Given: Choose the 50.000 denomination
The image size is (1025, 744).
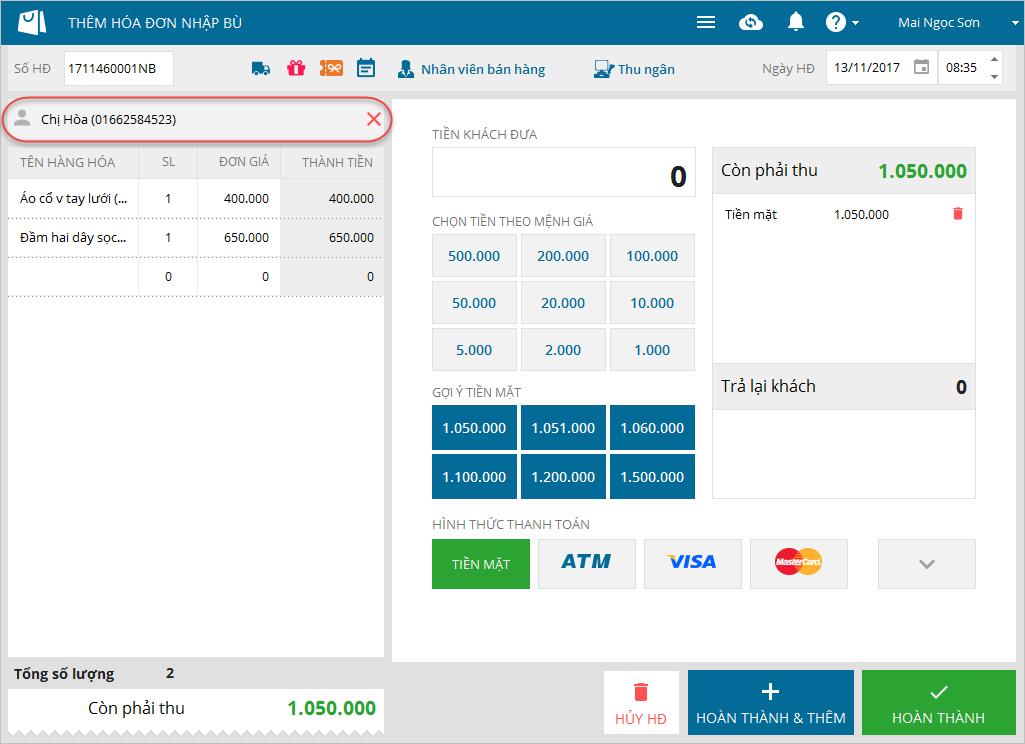Looking at the screenshot, I should (x=474, y=303).
